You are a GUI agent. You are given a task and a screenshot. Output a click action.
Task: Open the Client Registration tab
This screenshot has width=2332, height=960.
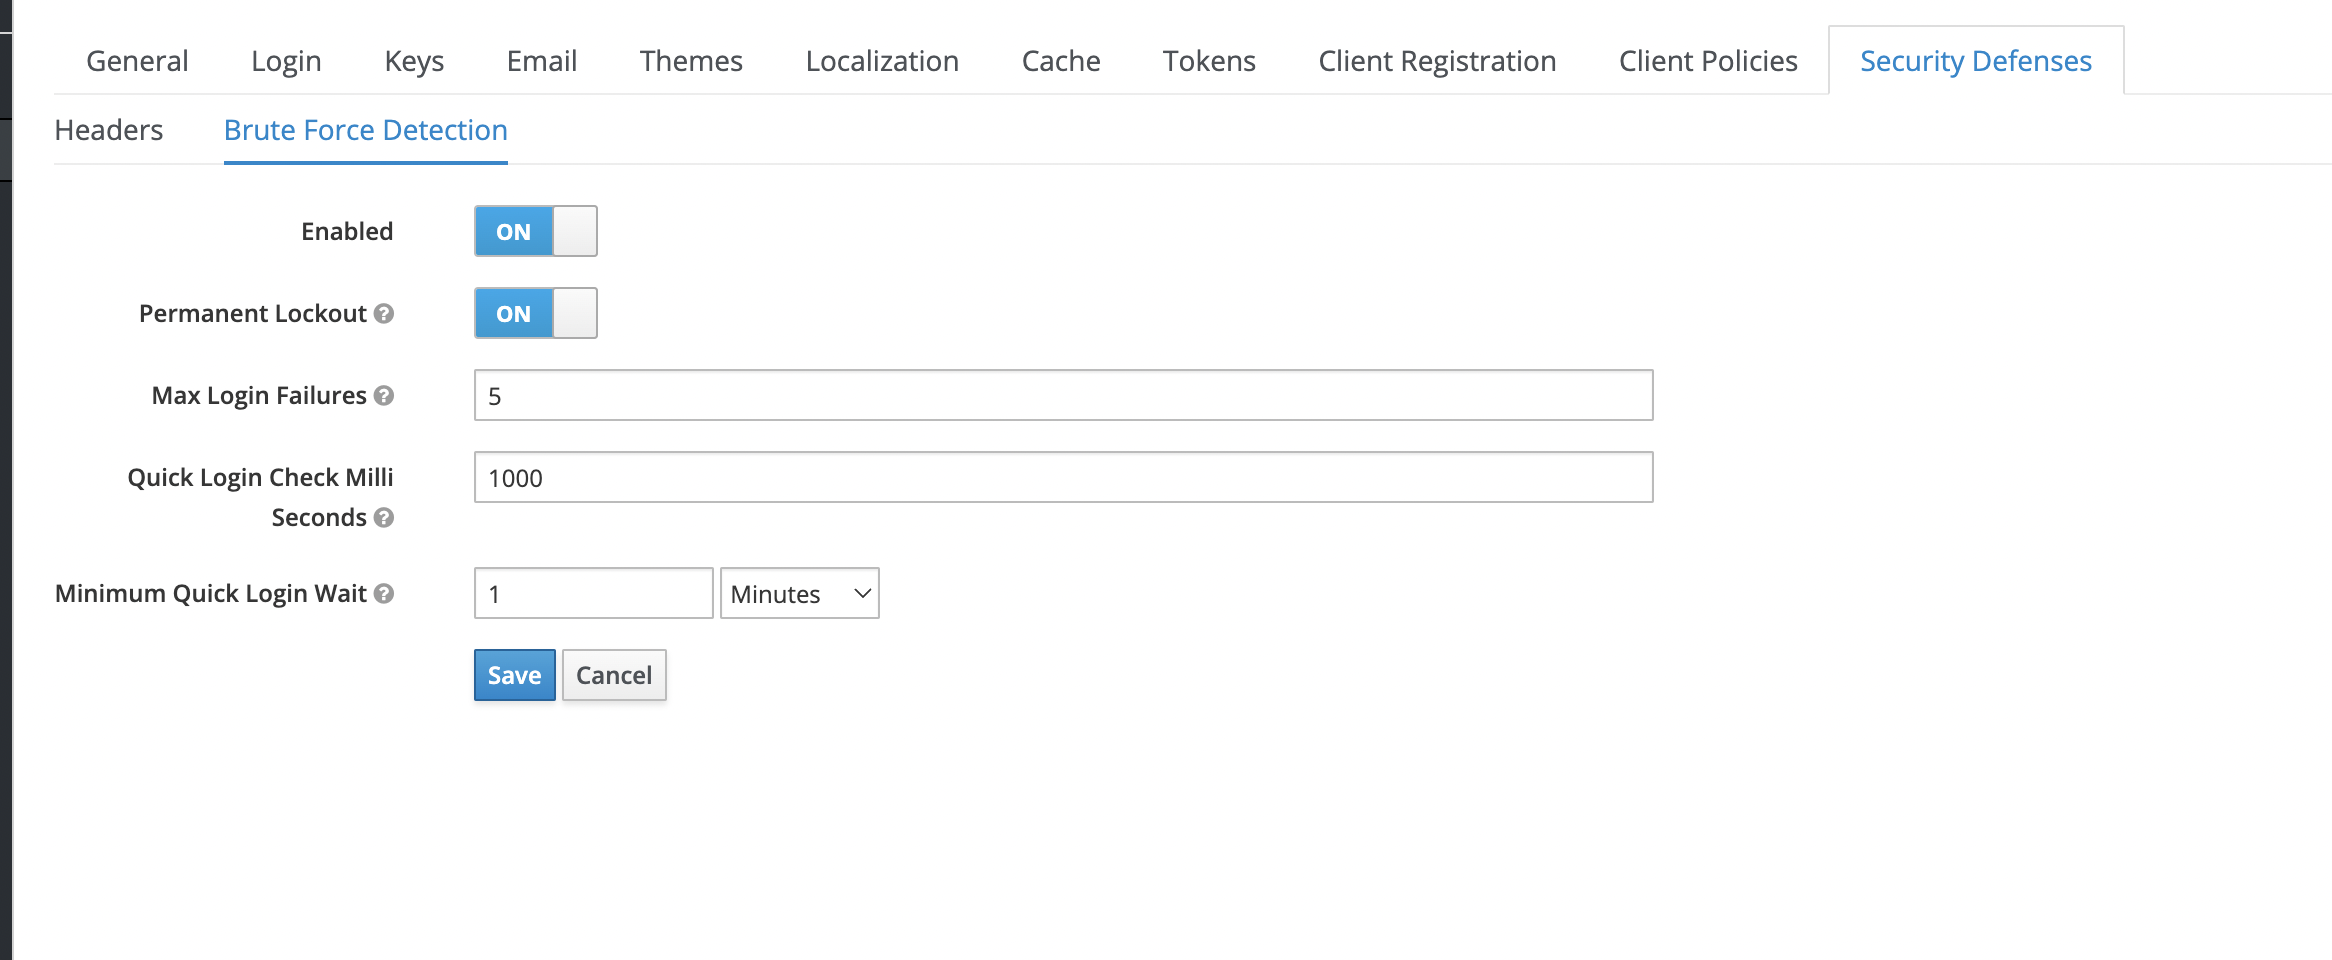point(1437,60)
